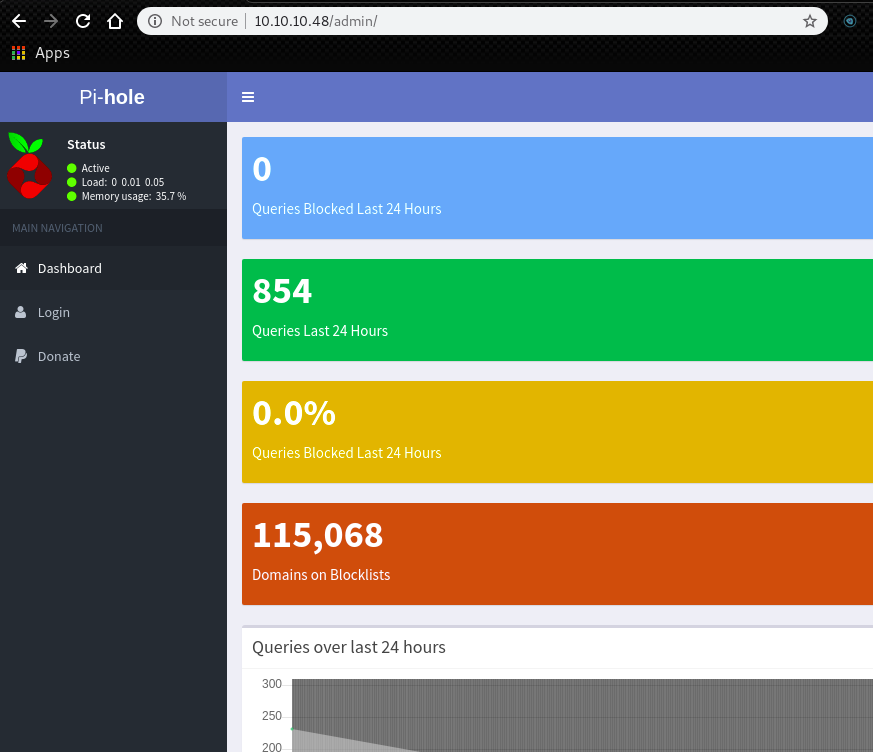Bookmark this page with the star icon

click(x=809, y=21)
